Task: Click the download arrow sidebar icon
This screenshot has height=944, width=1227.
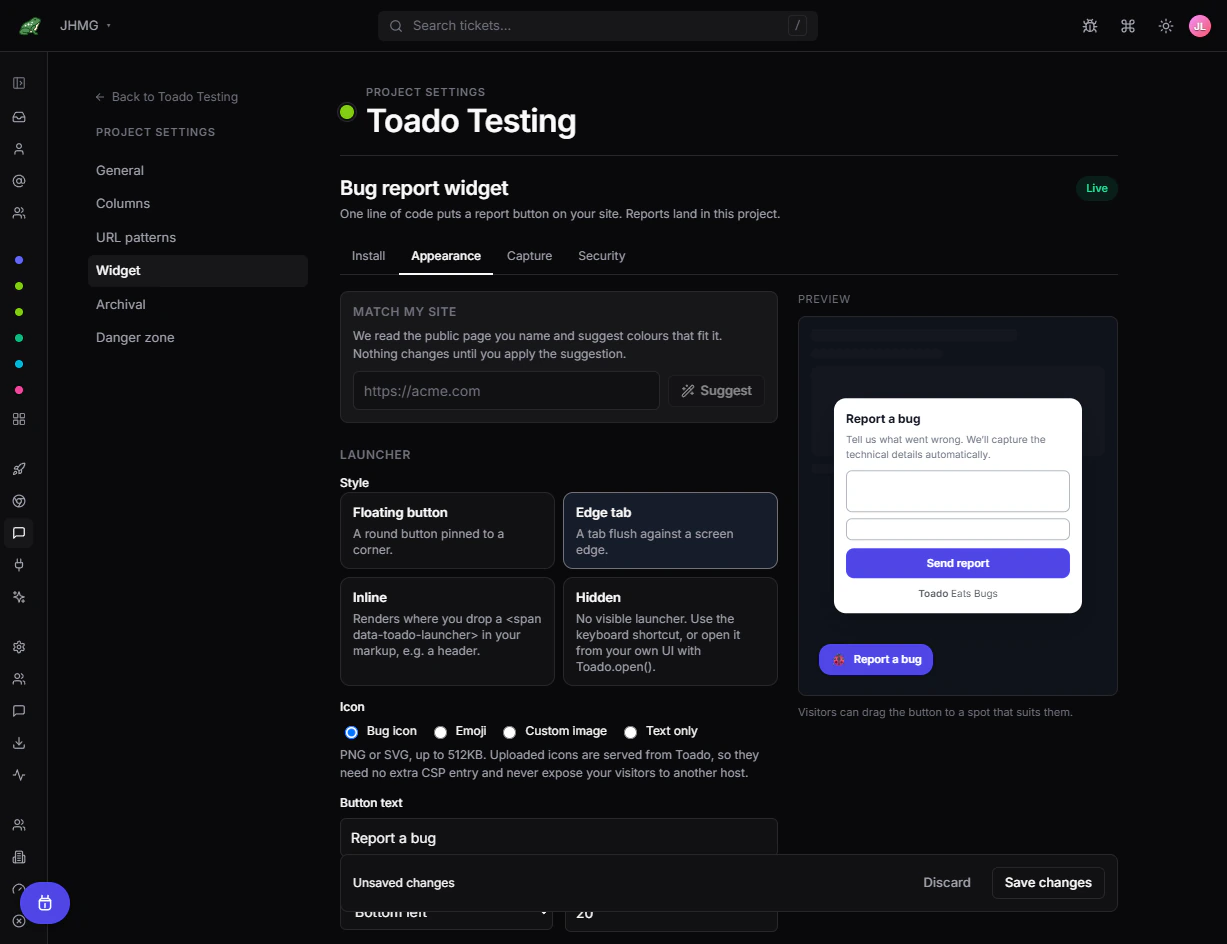Action: (x=19, y=743)
